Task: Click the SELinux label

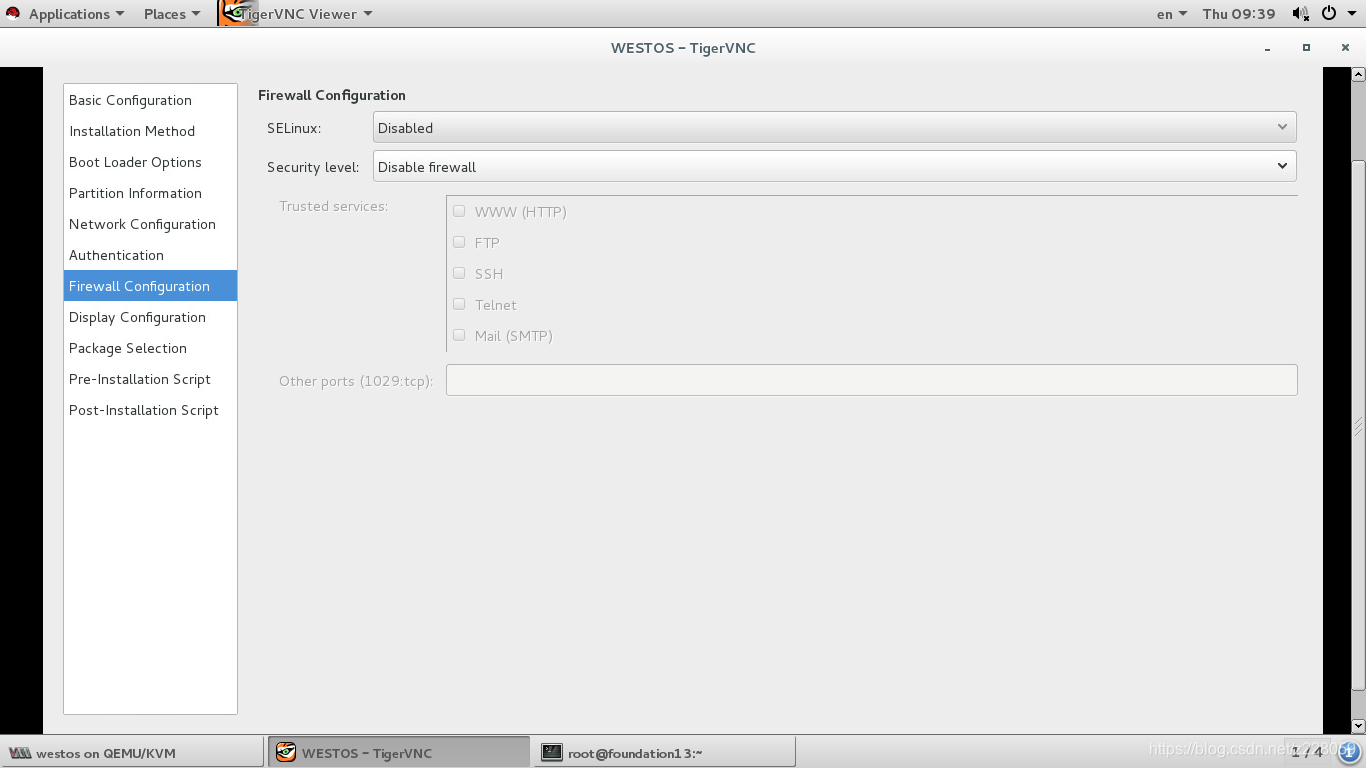Action: (x=294, y=128)
